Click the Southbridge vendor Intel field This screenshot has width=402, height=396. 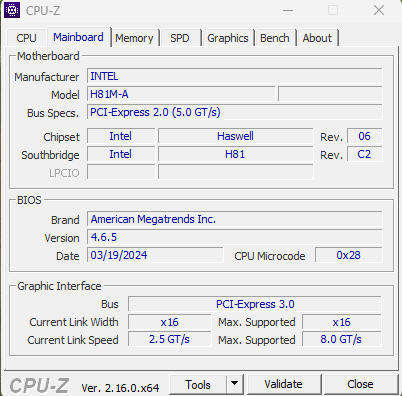point(121,154)
